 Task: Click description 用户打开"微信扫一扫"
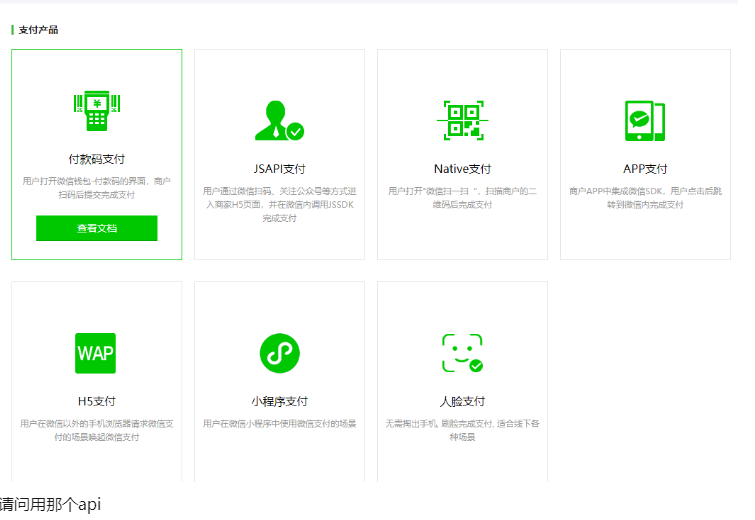coord(462,198)
